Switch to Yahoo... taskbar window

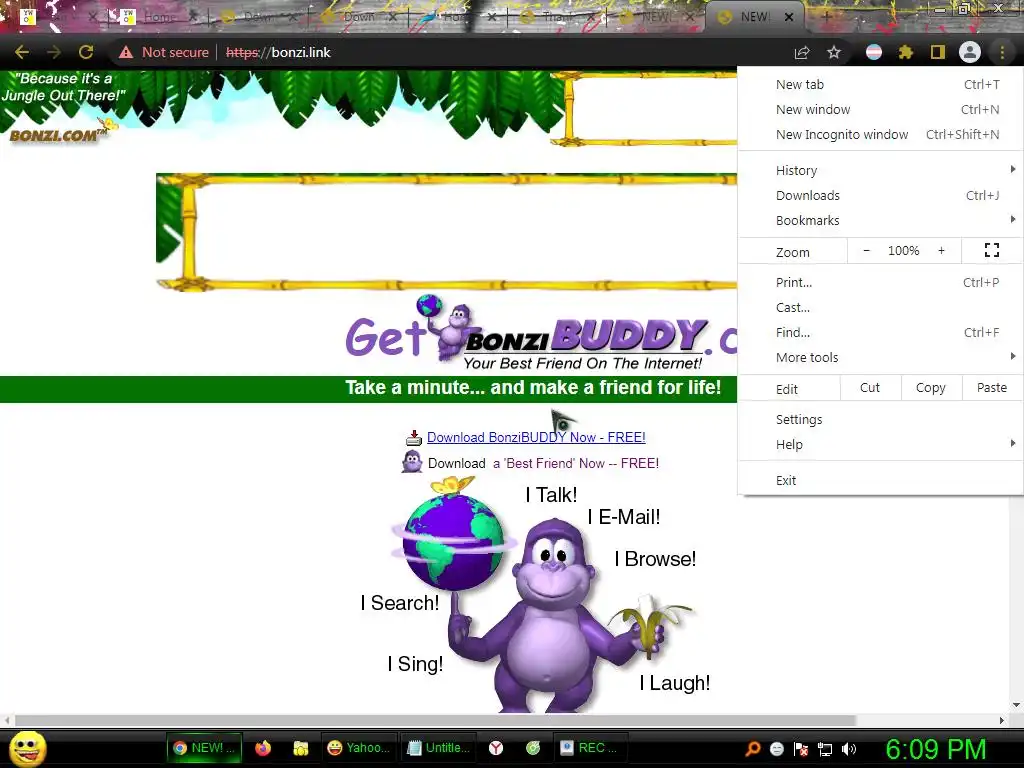(358, 748)
